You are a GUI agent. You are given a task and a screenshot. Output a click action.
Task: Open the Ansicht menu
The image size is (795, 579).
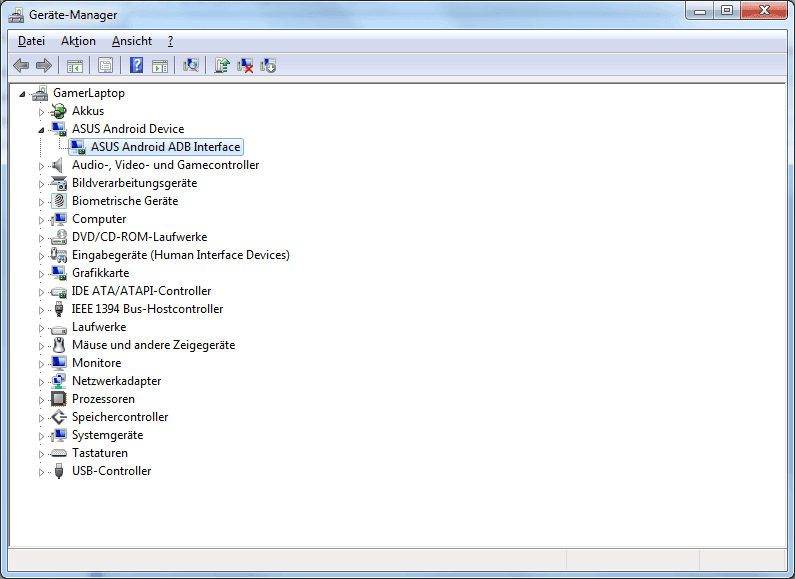pos(132,41)
